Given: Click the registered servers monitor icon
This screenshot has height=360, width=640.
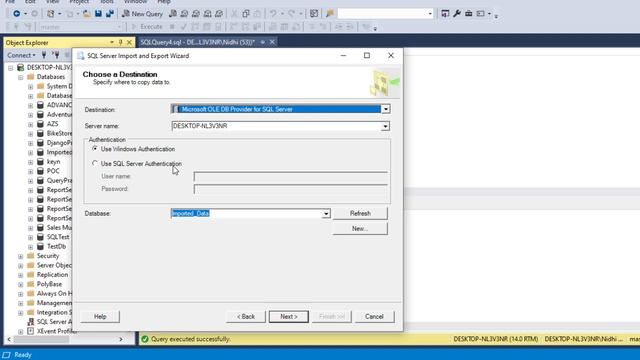Looking at the screenshot, I should point(445,14).
